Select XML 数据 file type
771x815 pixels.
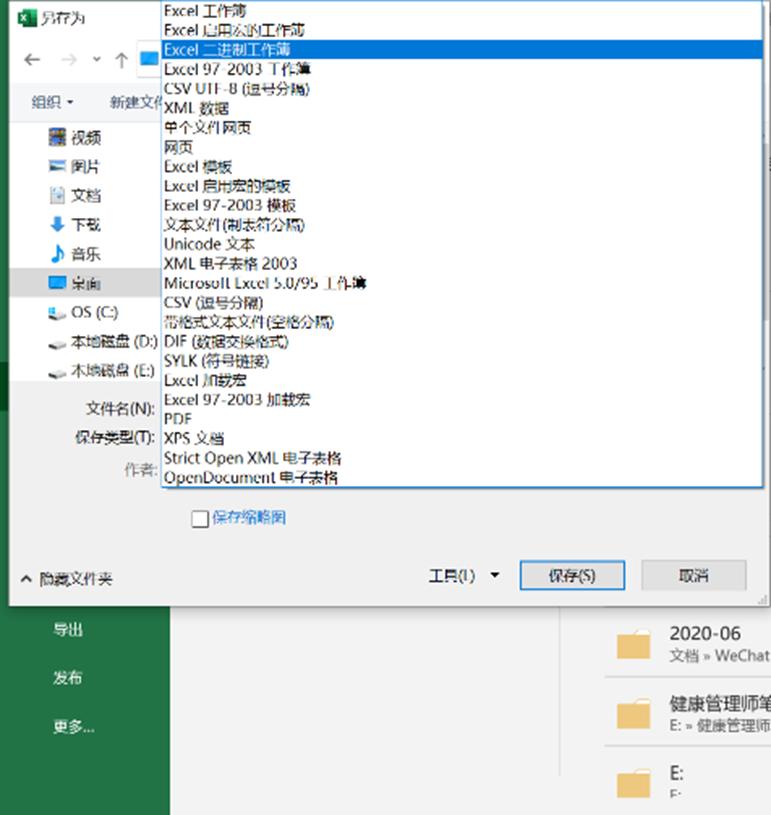pyautogui.click(x=462, y=108)
